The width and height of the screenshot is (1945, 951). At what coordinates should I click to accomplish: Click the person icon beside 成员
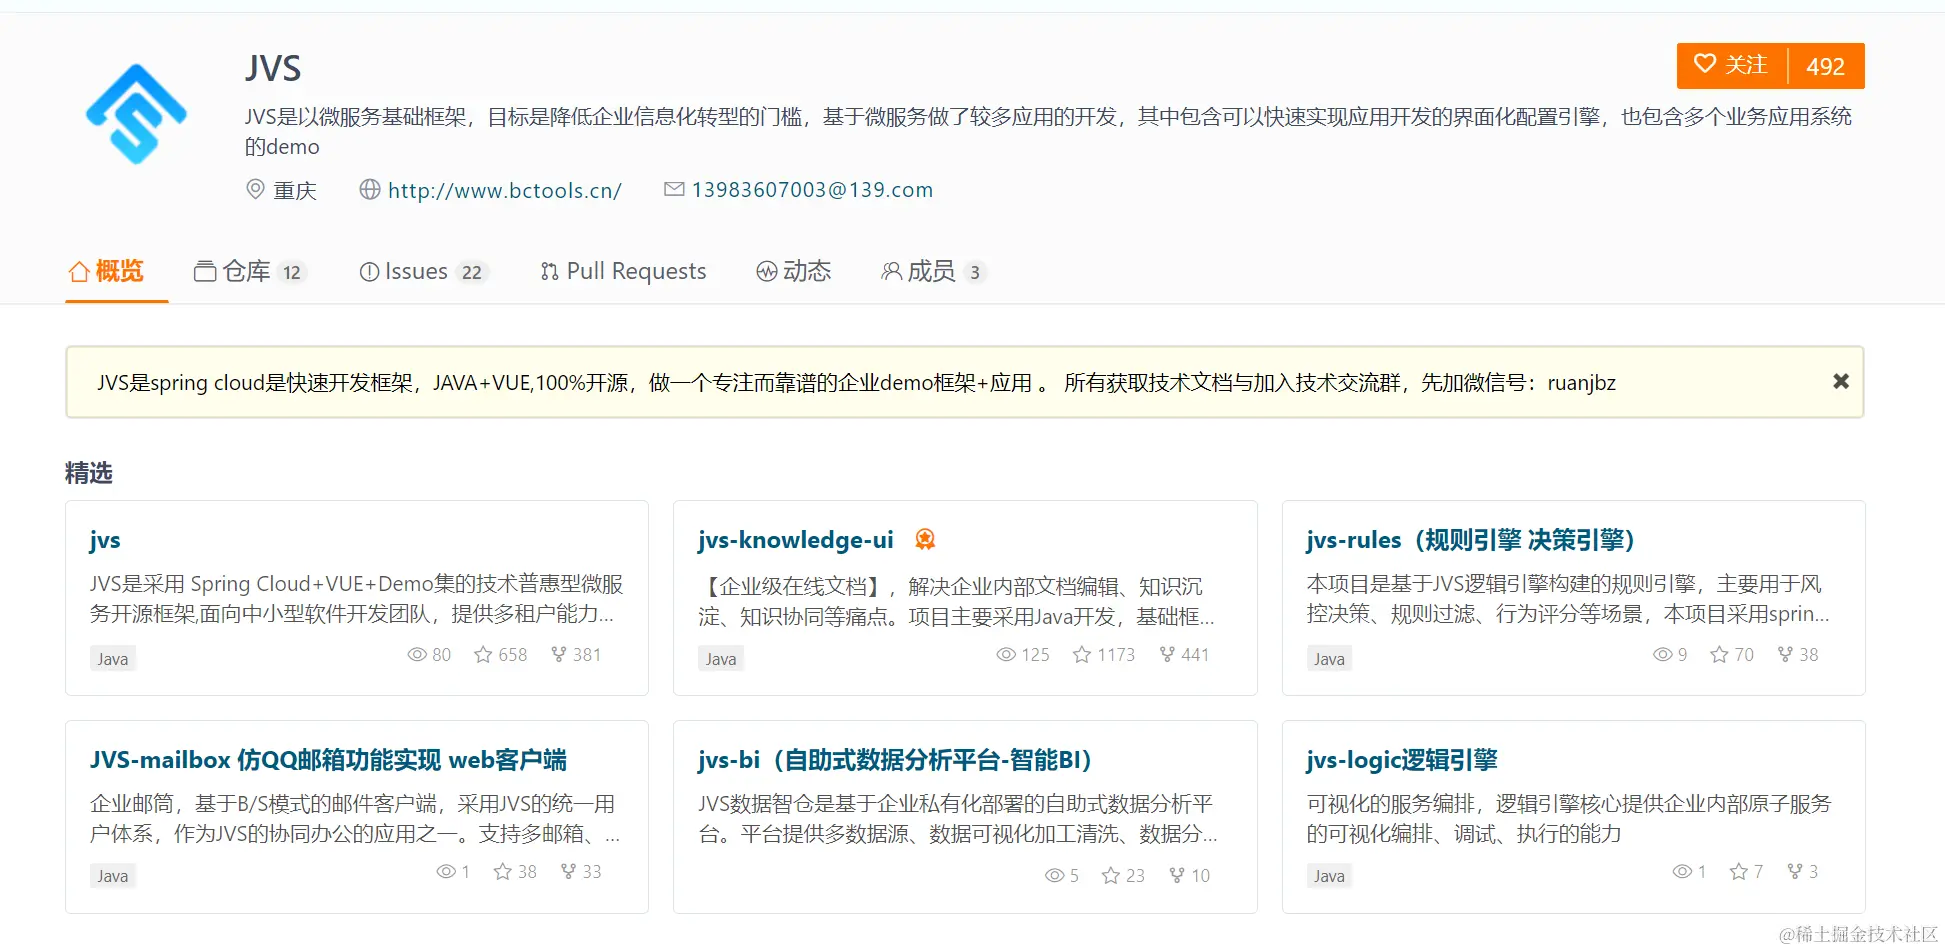click(891, 272)
